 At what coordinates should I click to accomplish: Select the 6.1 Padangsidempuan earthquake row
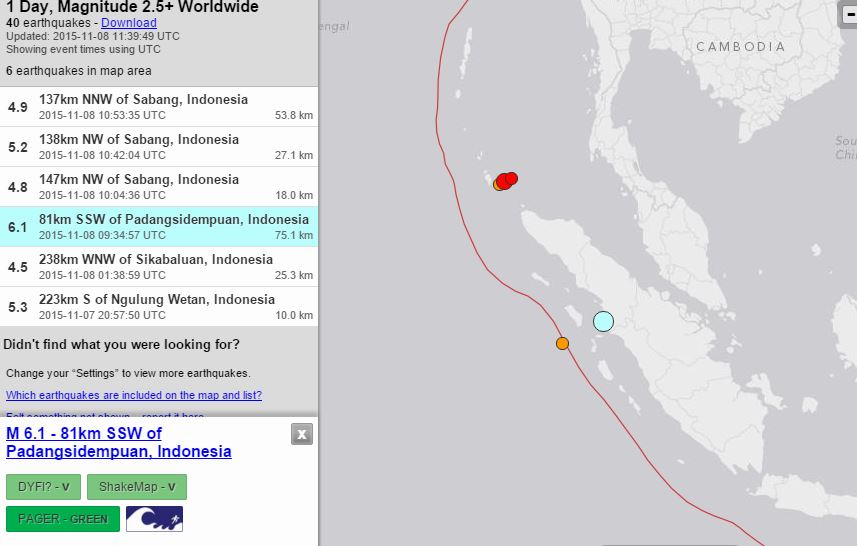coord(159,226)
